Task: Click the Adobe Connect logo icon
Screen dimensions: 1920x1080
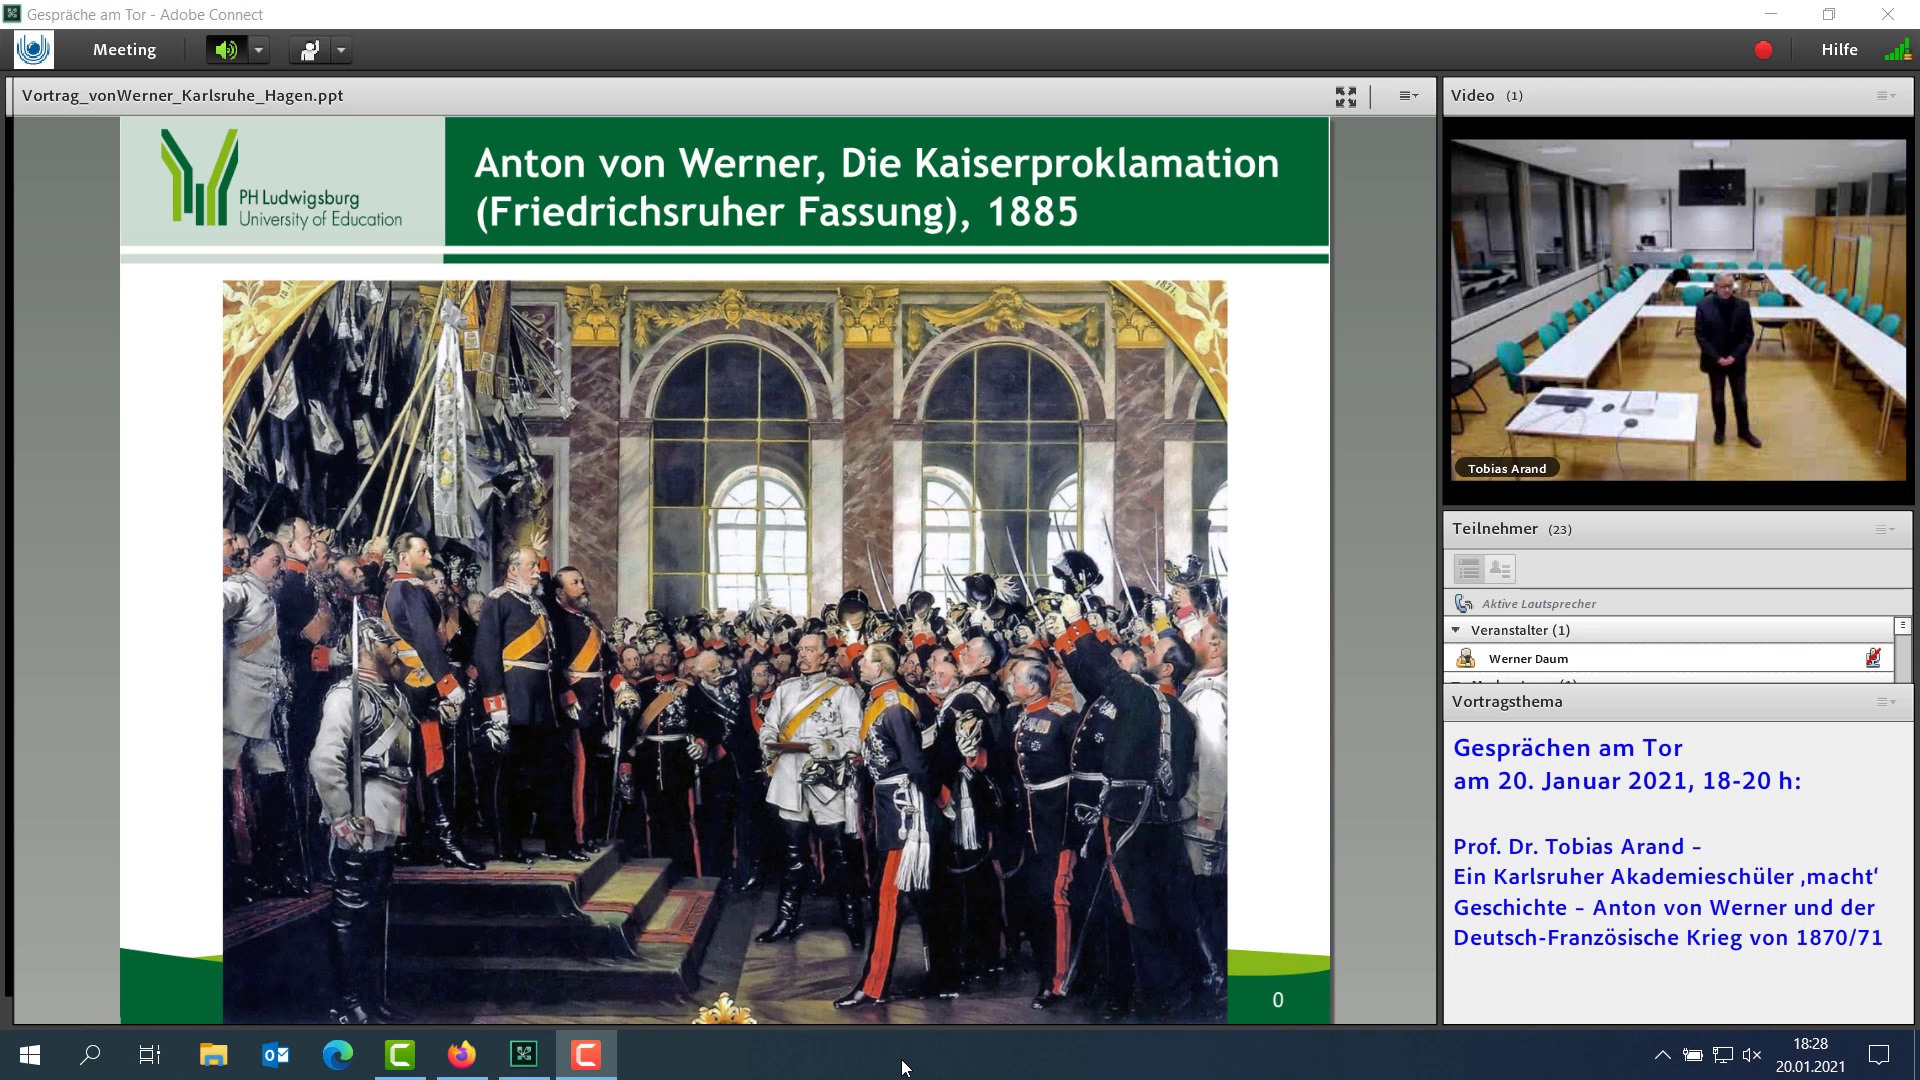Action: click(33, 49)
